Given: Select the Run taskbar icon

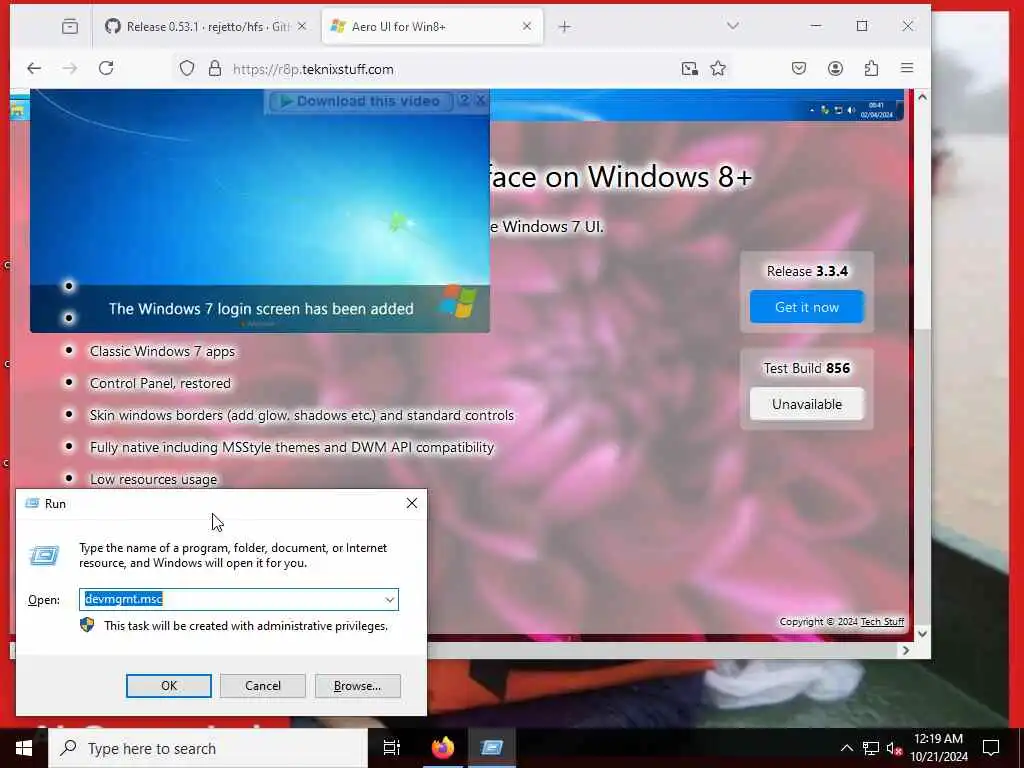Looking at the screenshot, I should pyautogui.click(x=492, y=748).
